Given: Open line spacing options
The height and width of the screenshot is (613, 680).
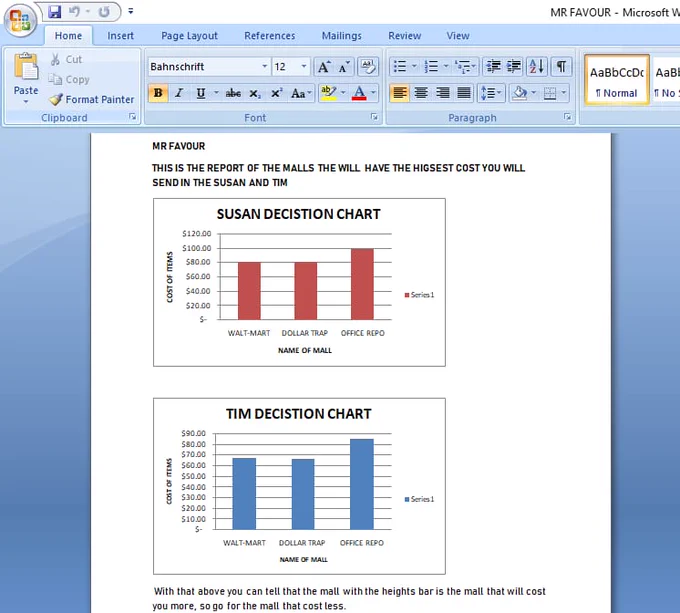Looking at the screenshot, I should click(491, 93).
